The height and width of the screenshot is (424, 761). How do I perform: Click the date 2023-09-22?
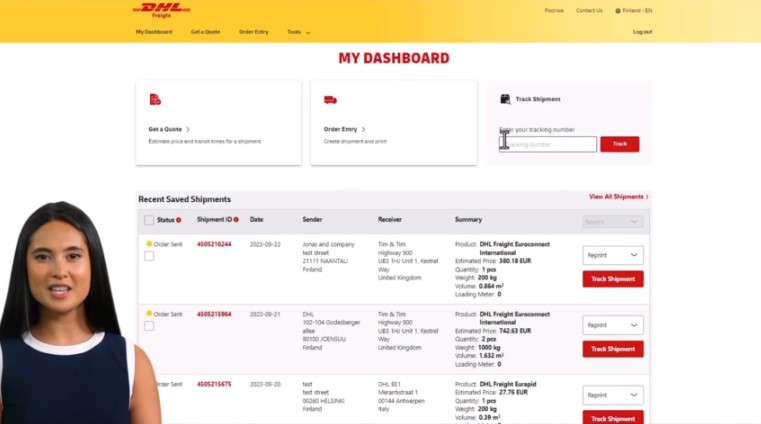(x=265, y=245)
